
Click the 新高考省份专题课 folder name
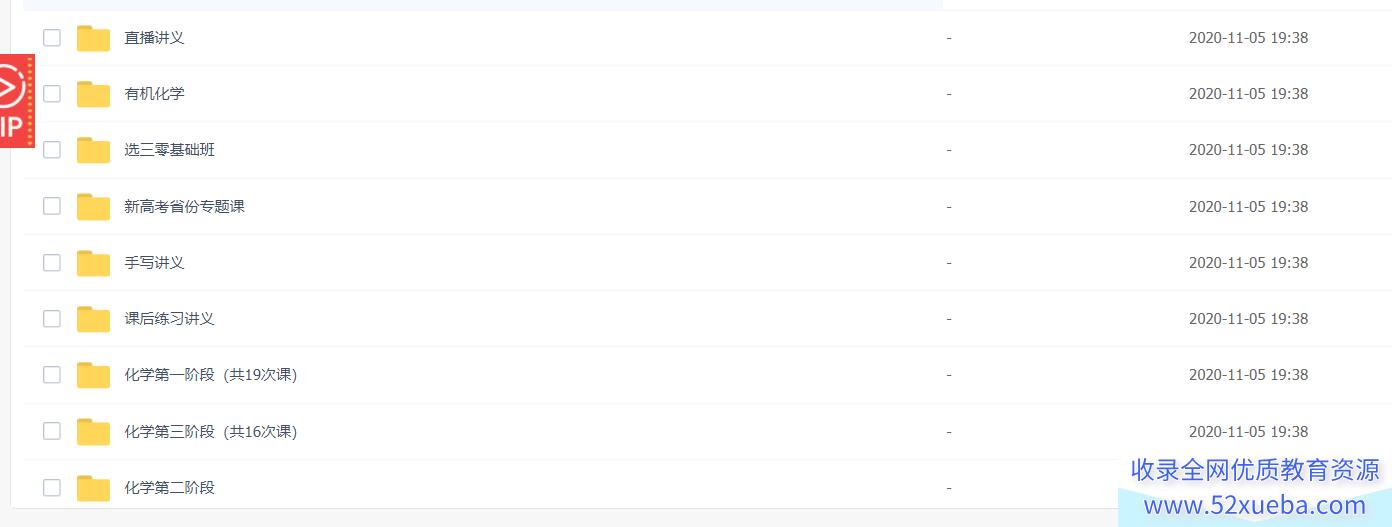click(184, 207)
